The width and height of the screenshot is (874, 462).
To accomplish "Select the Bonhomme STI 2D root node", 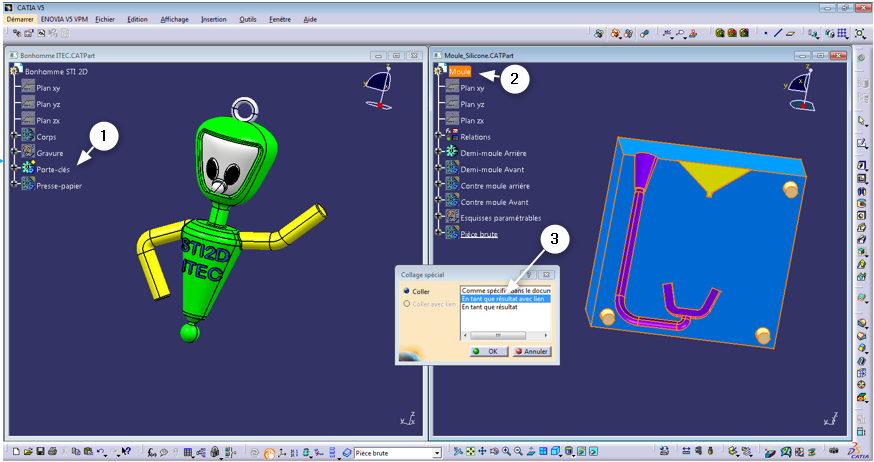I will pos(56,71).
